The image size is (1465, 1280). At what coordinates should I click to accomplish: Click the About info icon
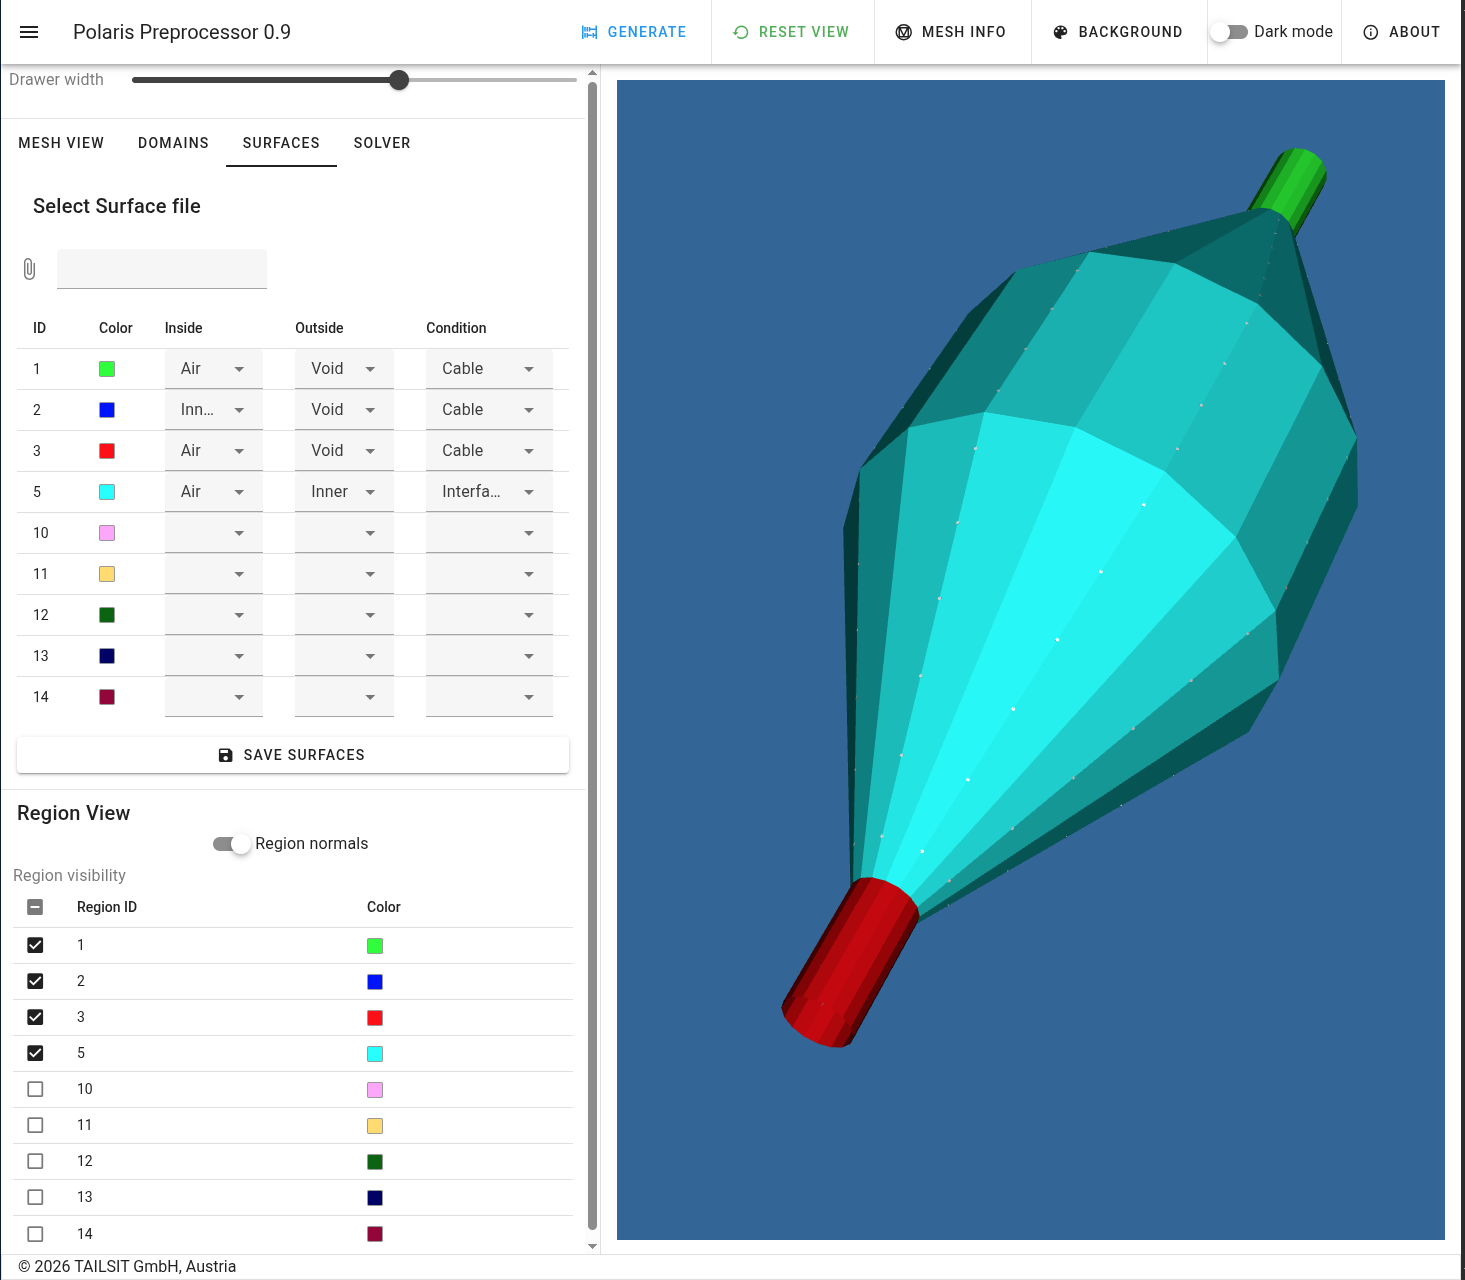(x=1371, y=32)
